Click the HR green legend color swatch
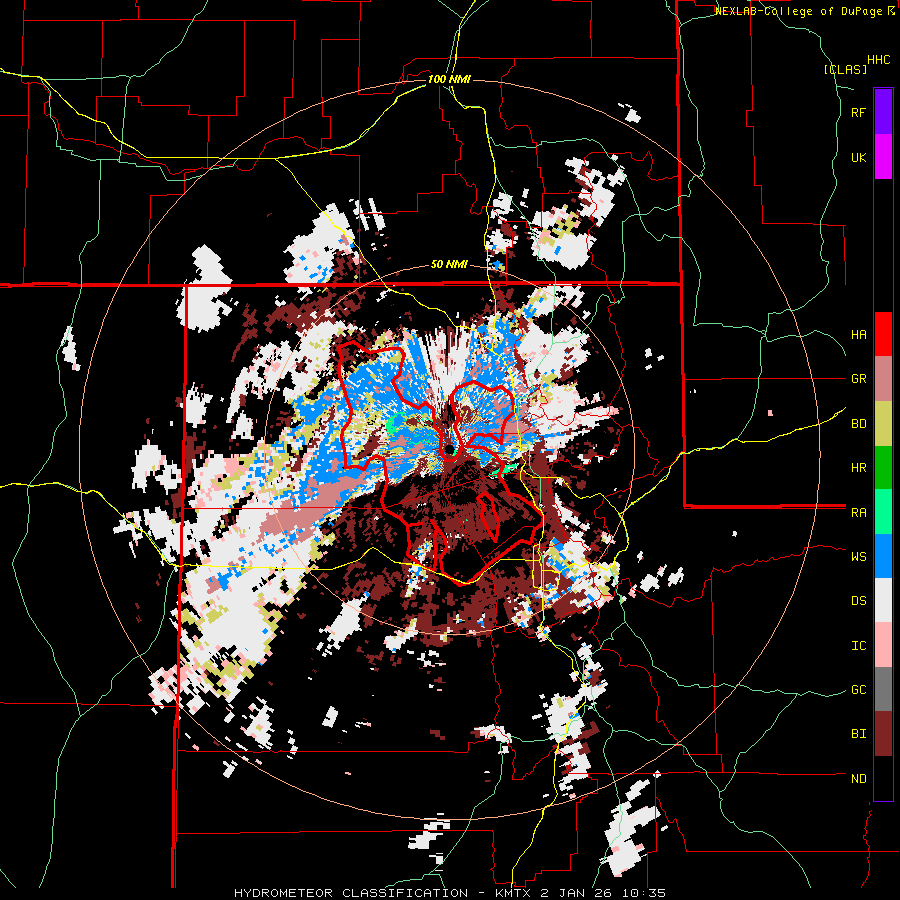 tap(883, 467)
